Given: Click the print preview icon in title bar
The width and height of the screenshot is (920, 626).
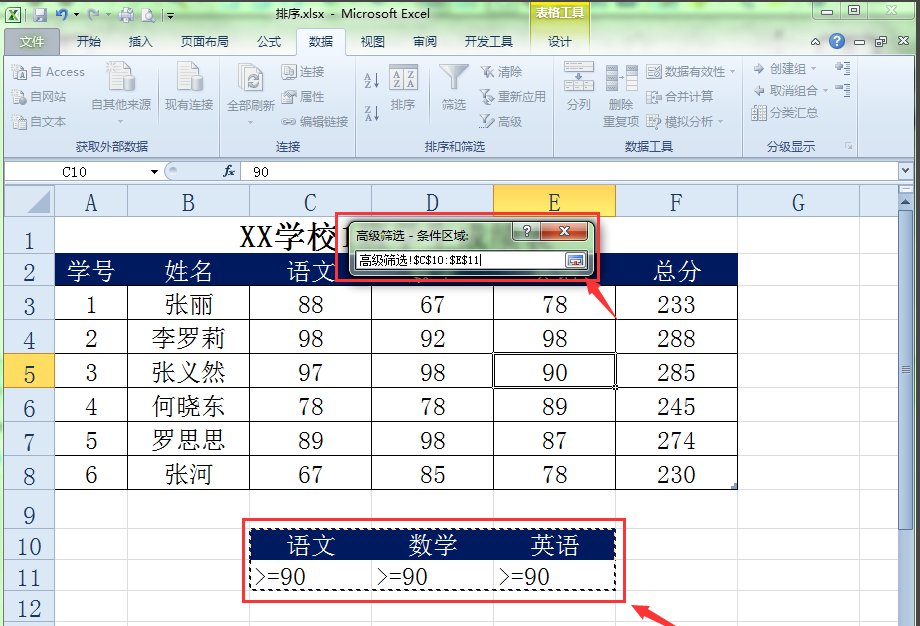Looking at the screenshot, I should pyautogui.click(x=147, y=15).
